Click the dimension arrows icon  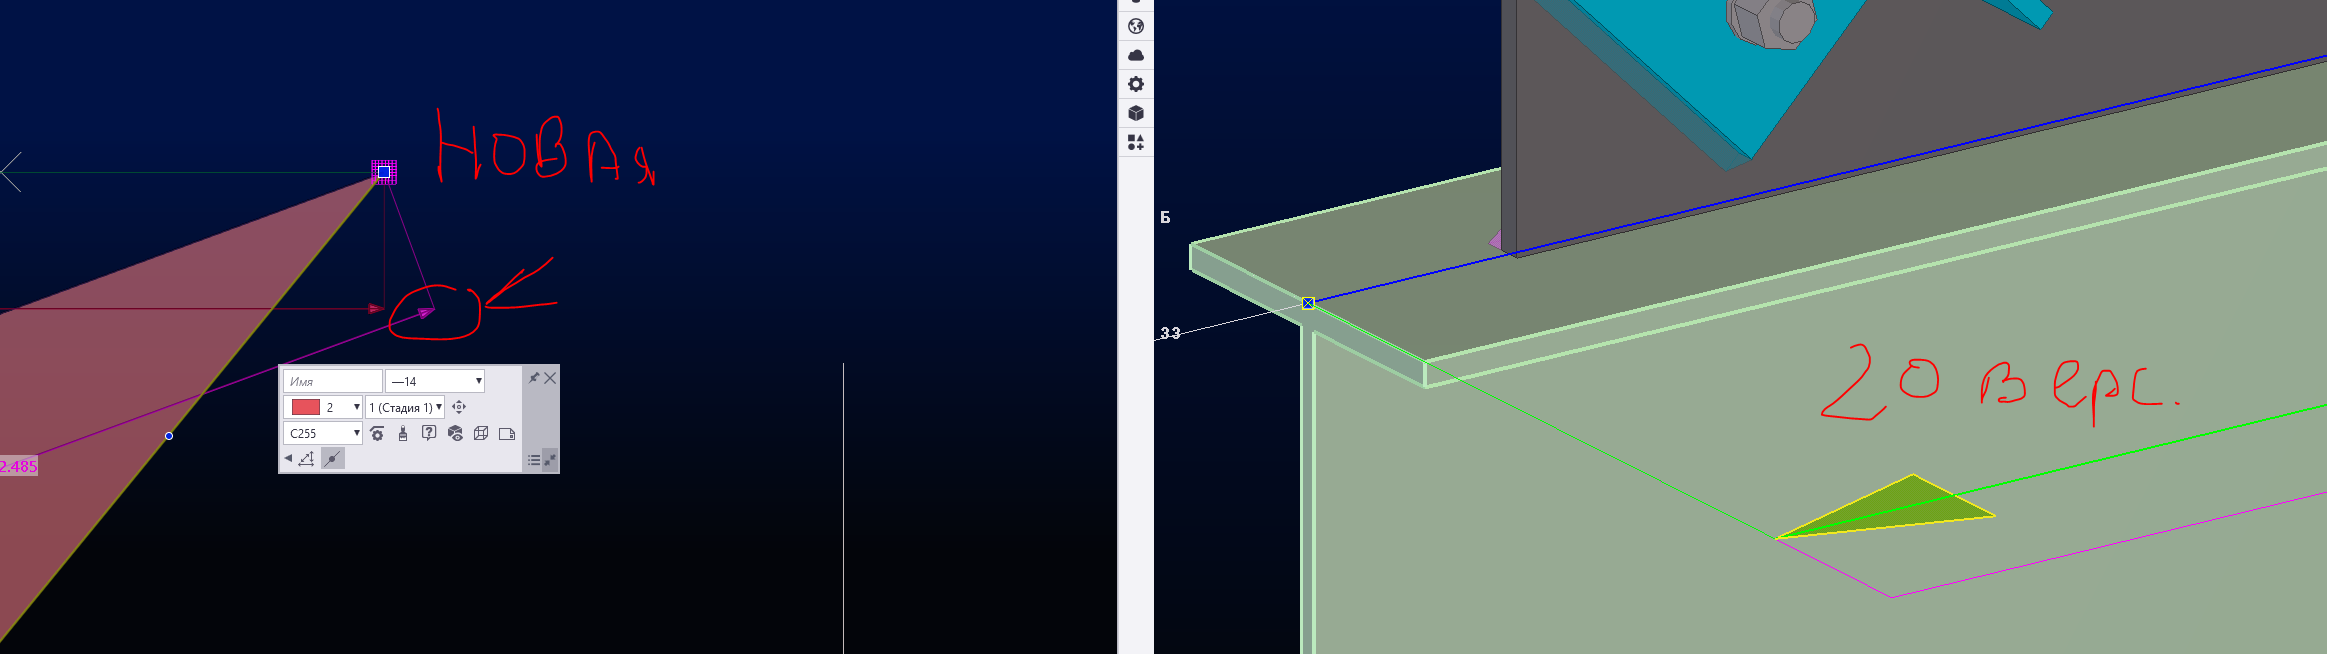307,459
